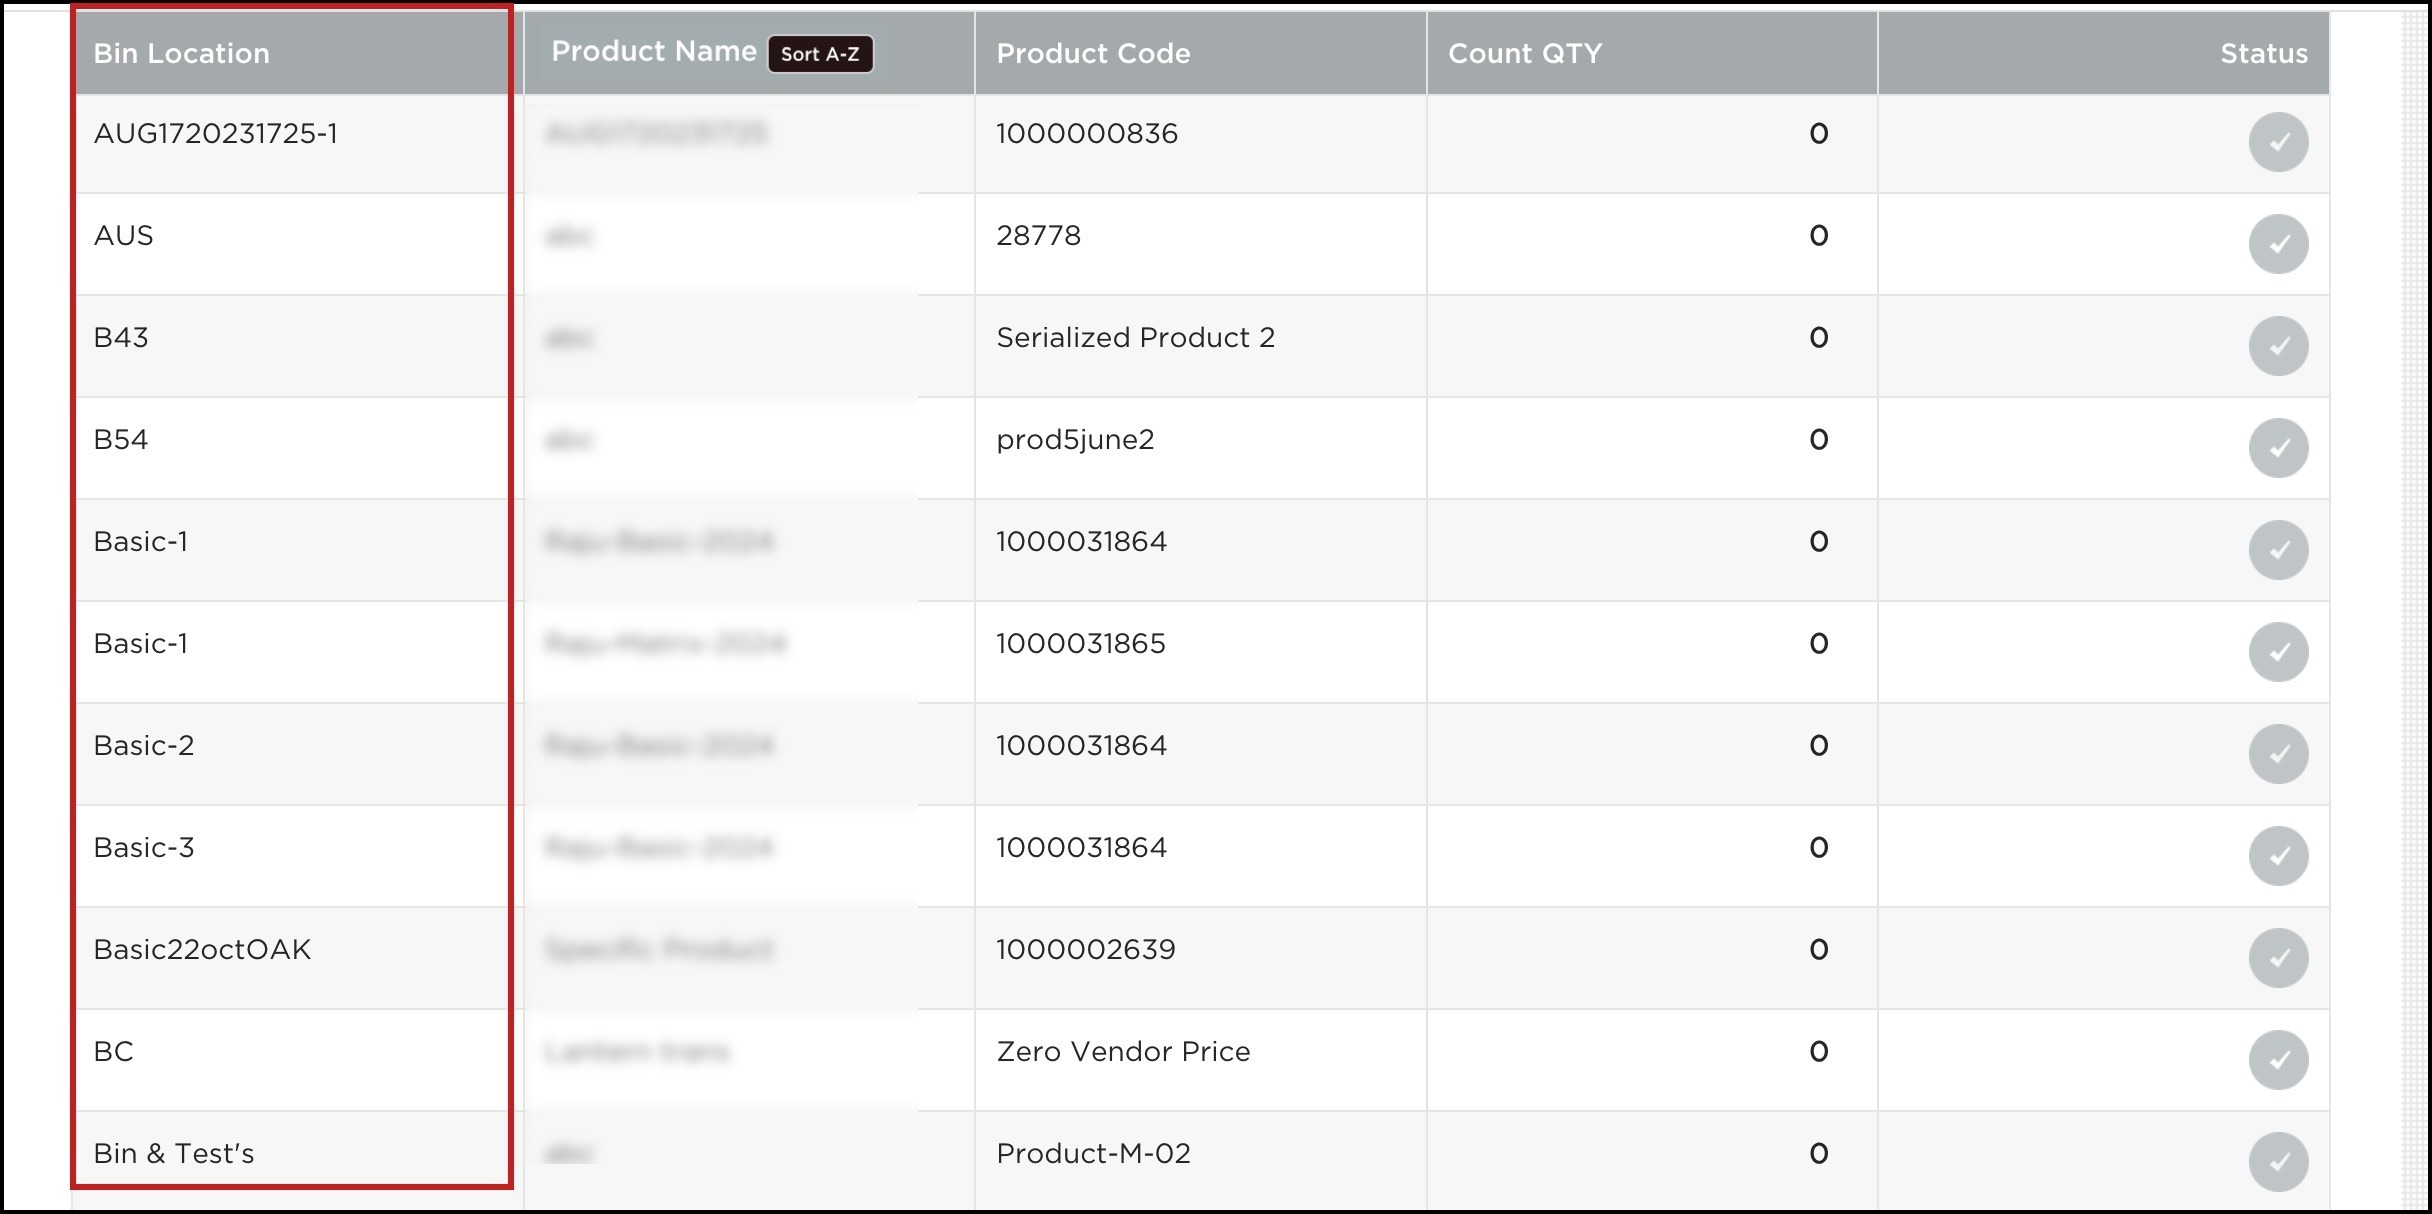Click status checkmark for AUG1720231725-1 row
Image resolution: width=2432 pixels, height=1214 pixels.
click(2278, 142)
